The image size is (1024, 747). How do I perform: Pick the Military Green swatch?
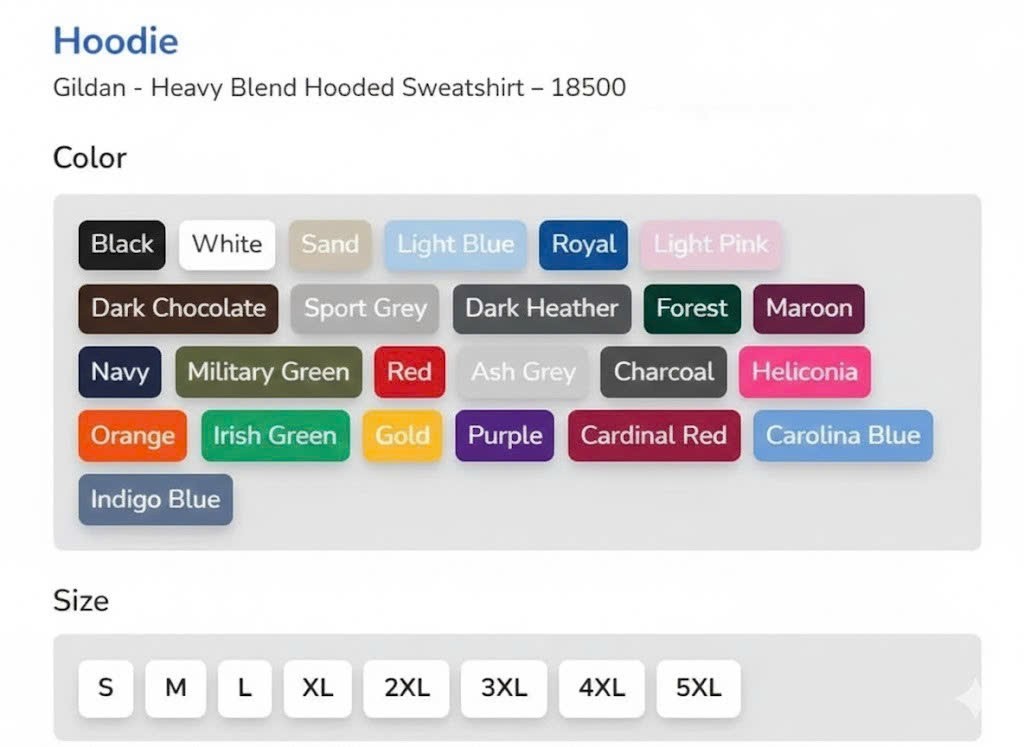tap(268, 372)
